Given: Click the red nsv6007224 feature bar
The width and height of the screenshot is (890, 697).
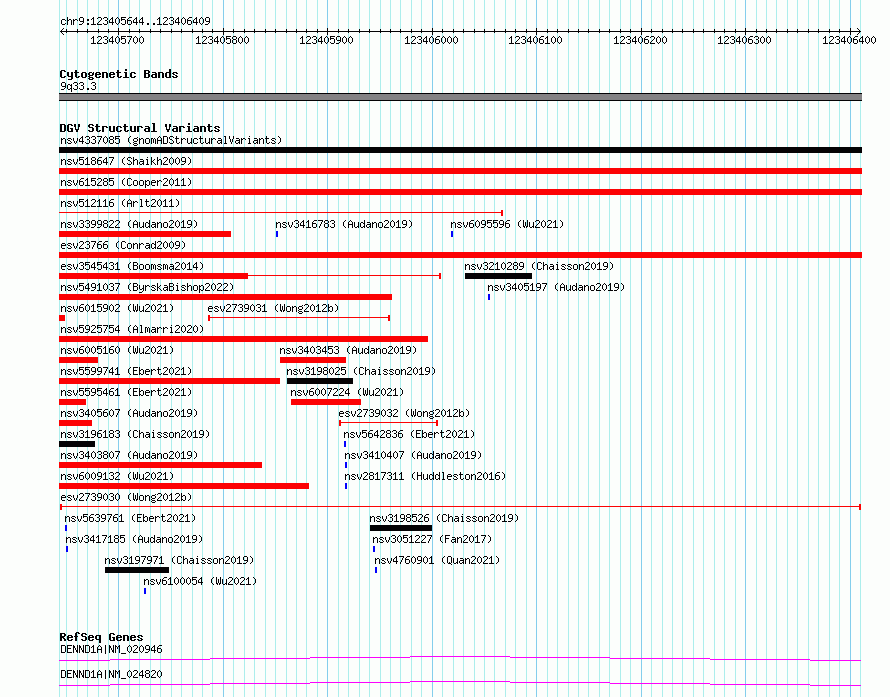Looking at the screenshot, I should [326, 402].
